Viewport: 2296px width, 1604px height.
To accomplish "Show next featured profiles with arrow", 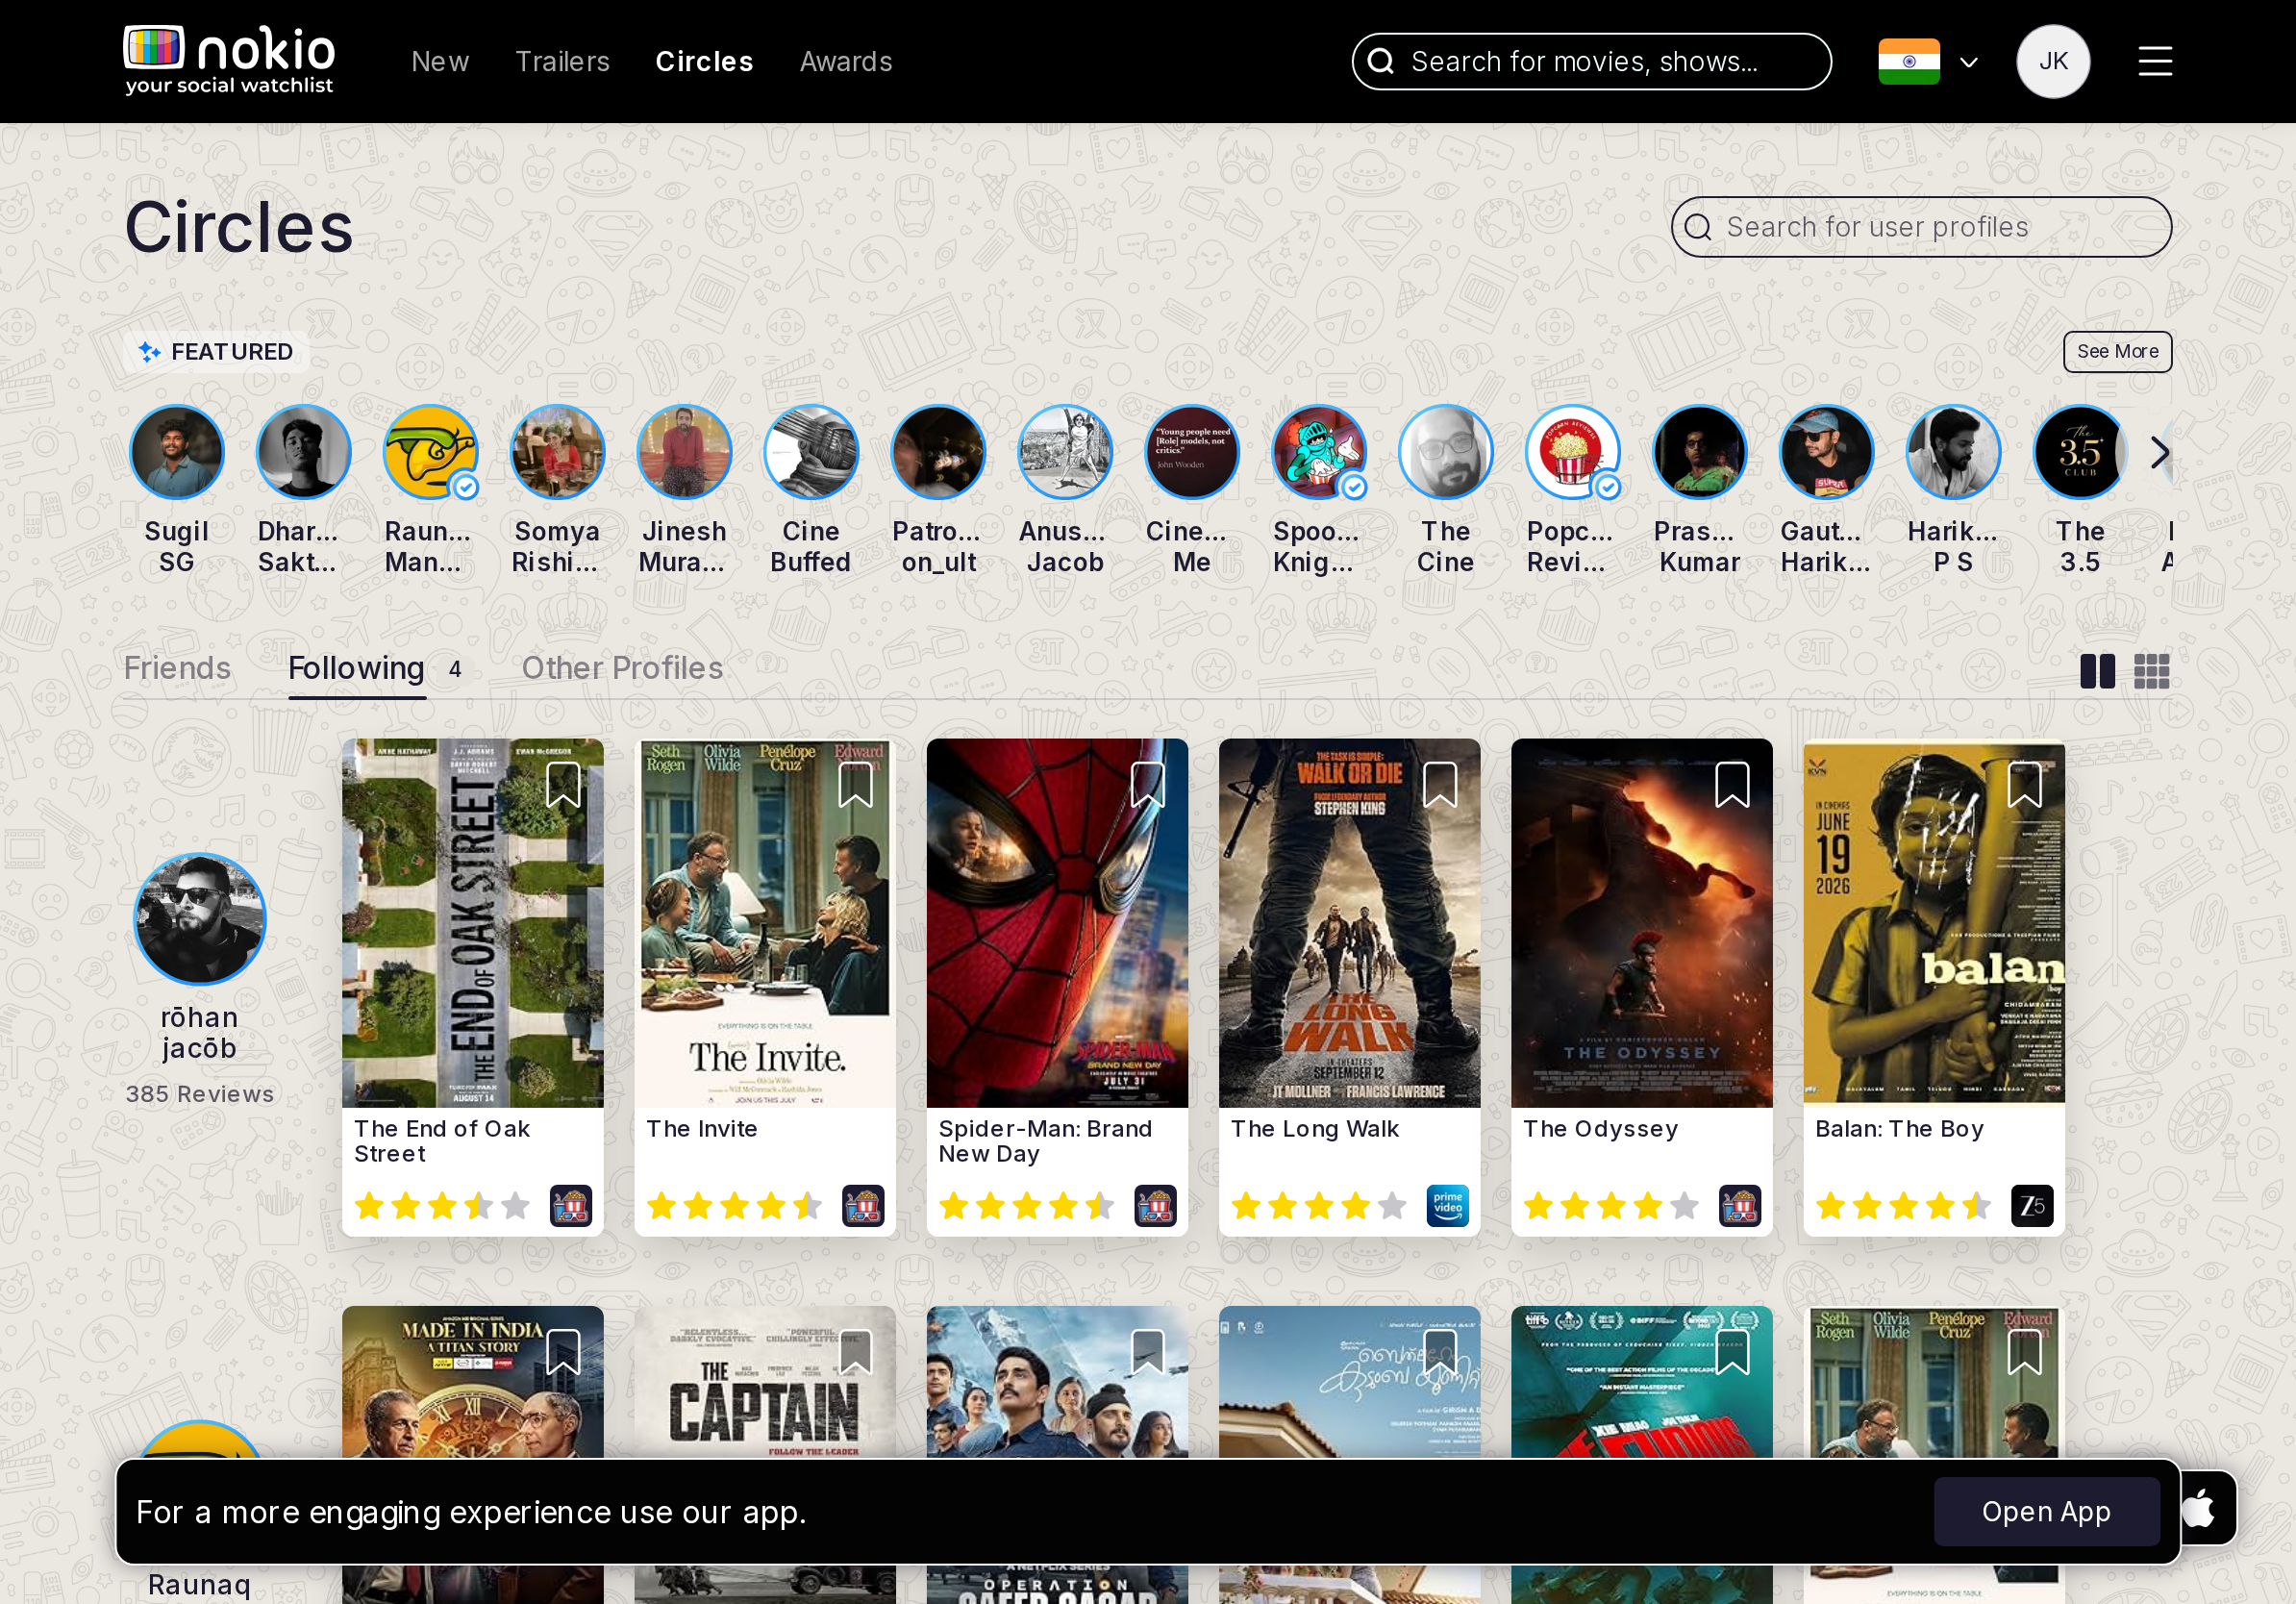I will click(x=2159, y=452).
